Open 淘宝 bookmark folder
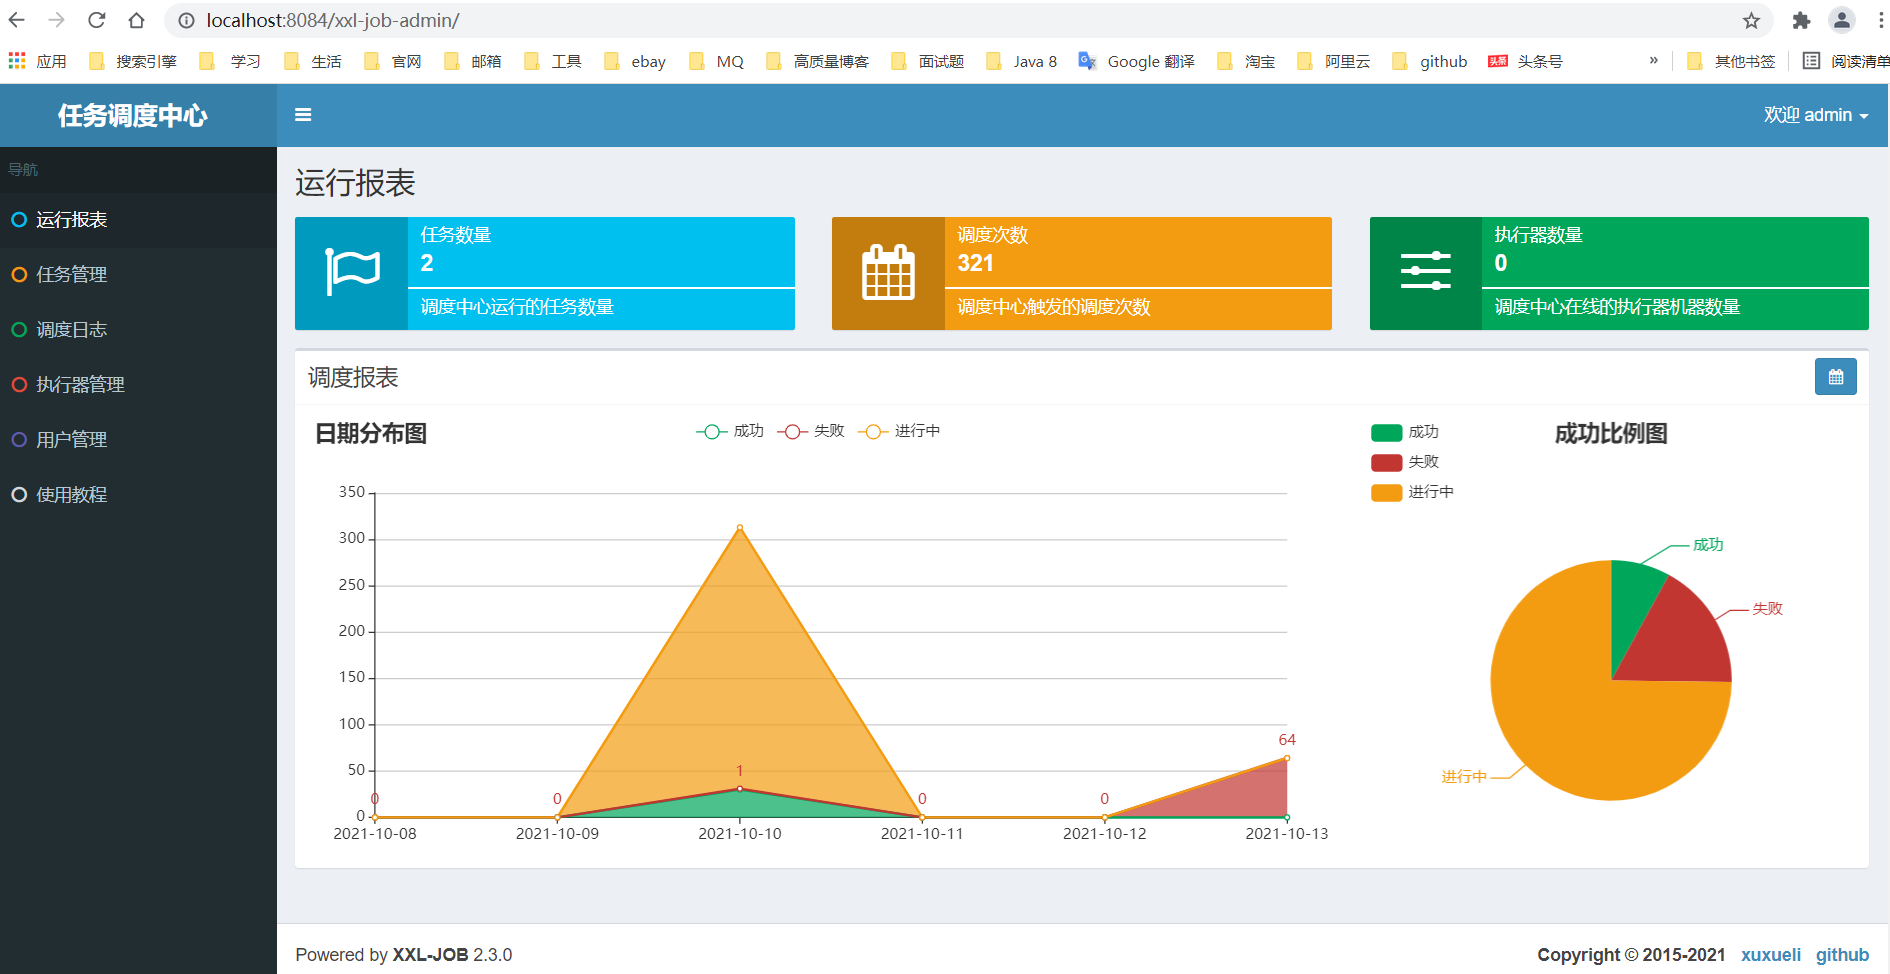 click(x=1246, y=61)
